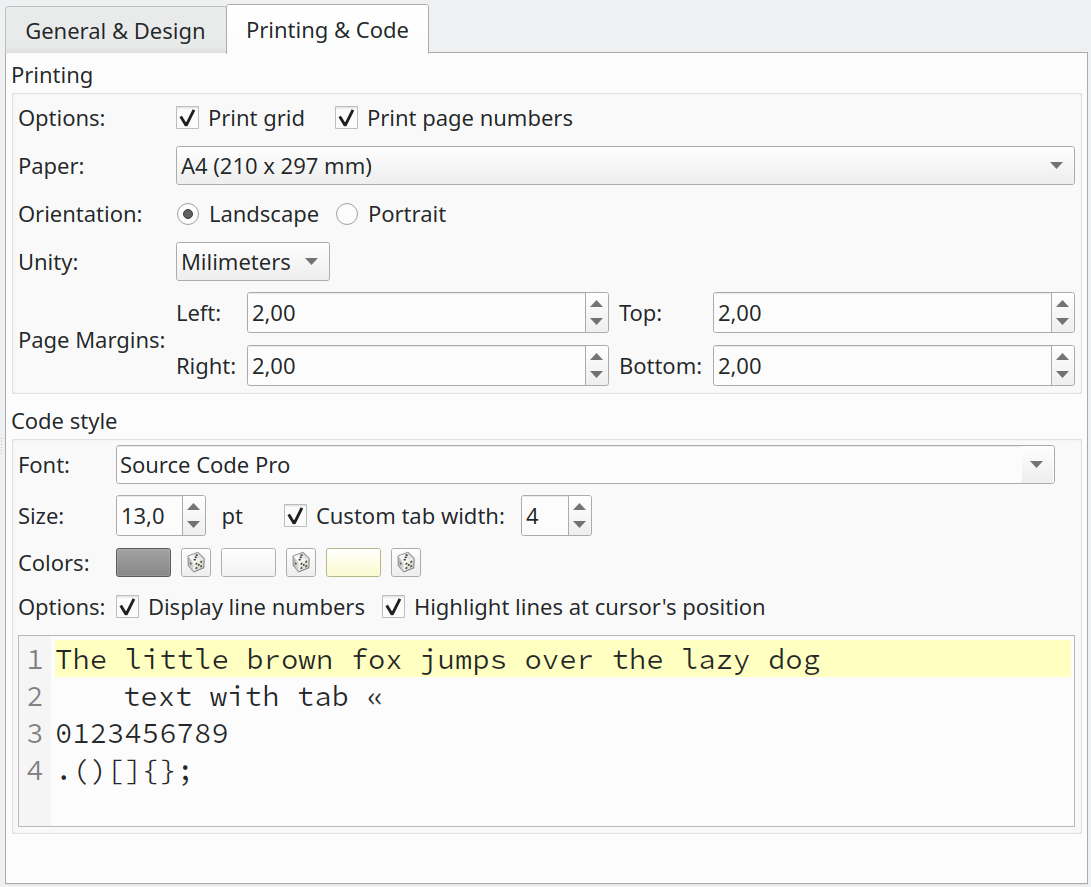The image size is (1091, 887).
Task: Click the preview line 'text with tab'
Action: pyautogui.click(x=253, y=697)
